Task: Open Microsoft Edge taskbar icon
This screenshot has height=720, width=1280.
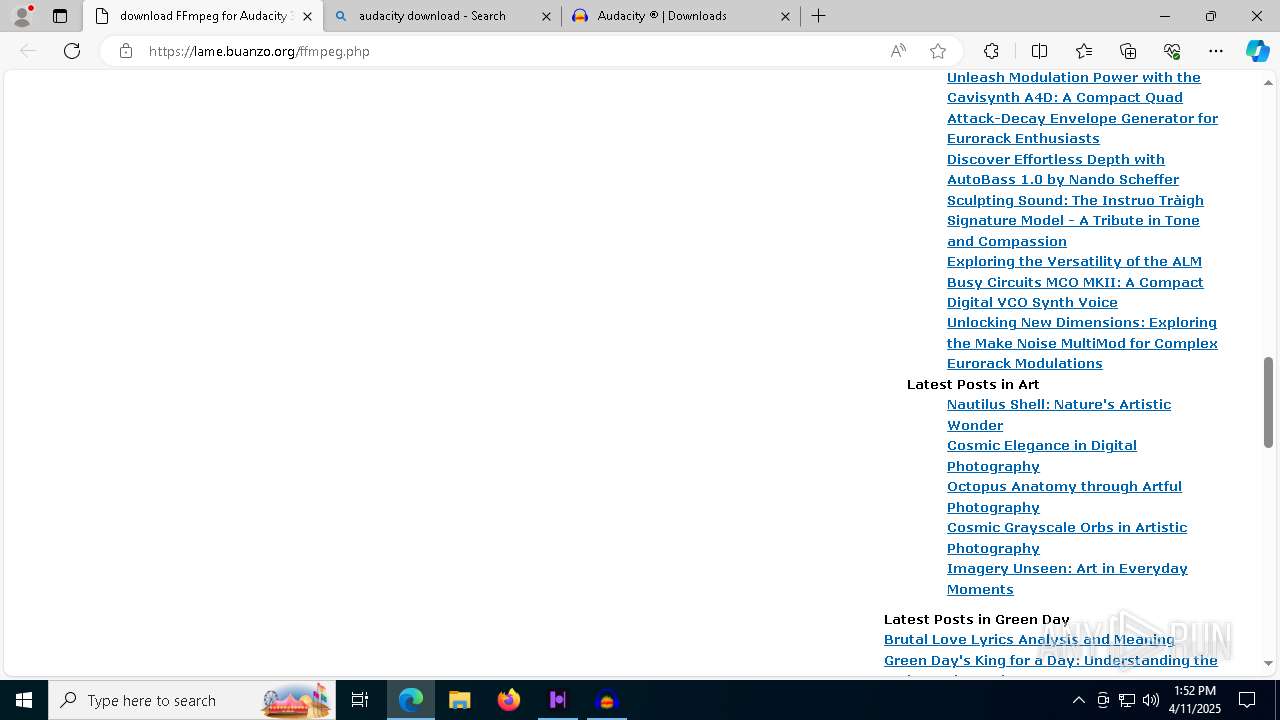Action: [411, 700]
